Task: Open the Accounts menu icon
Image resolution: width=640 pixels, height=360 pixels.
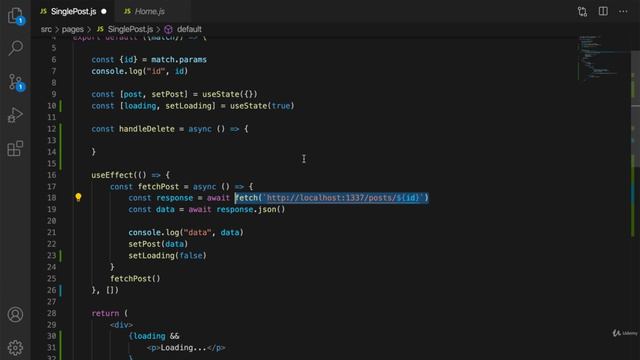Action: (16, 315)
